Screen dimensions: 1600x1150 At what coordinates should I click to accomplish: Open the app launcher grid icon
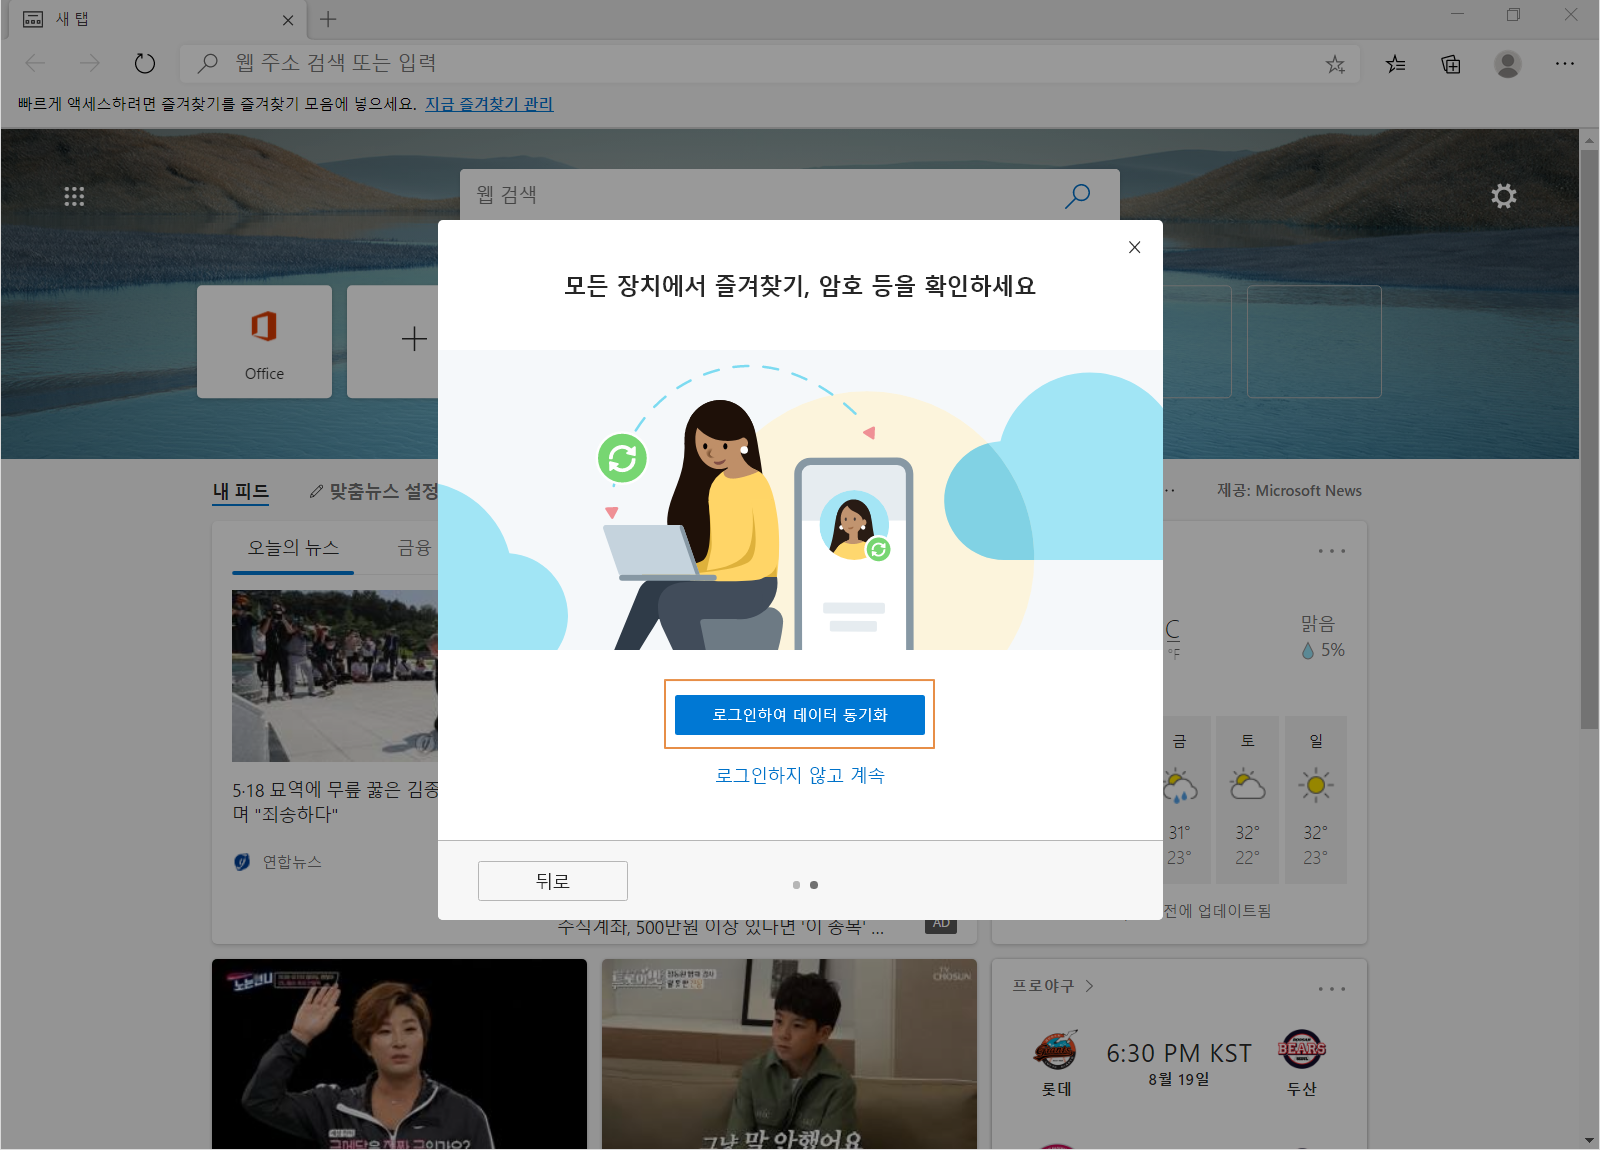(74, 196)
